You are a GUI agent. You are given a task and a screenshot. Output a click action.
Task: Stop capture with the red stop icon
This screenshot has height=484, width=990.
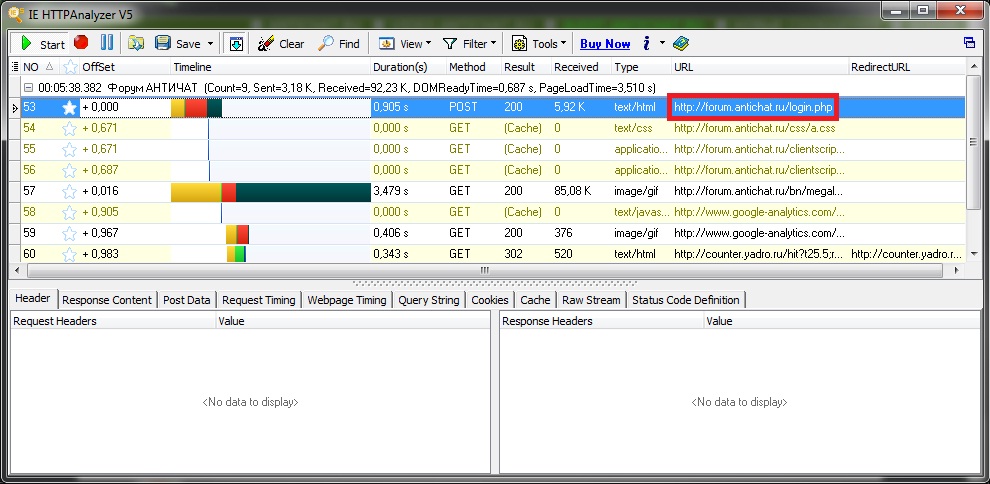click(x=81, y=43)
